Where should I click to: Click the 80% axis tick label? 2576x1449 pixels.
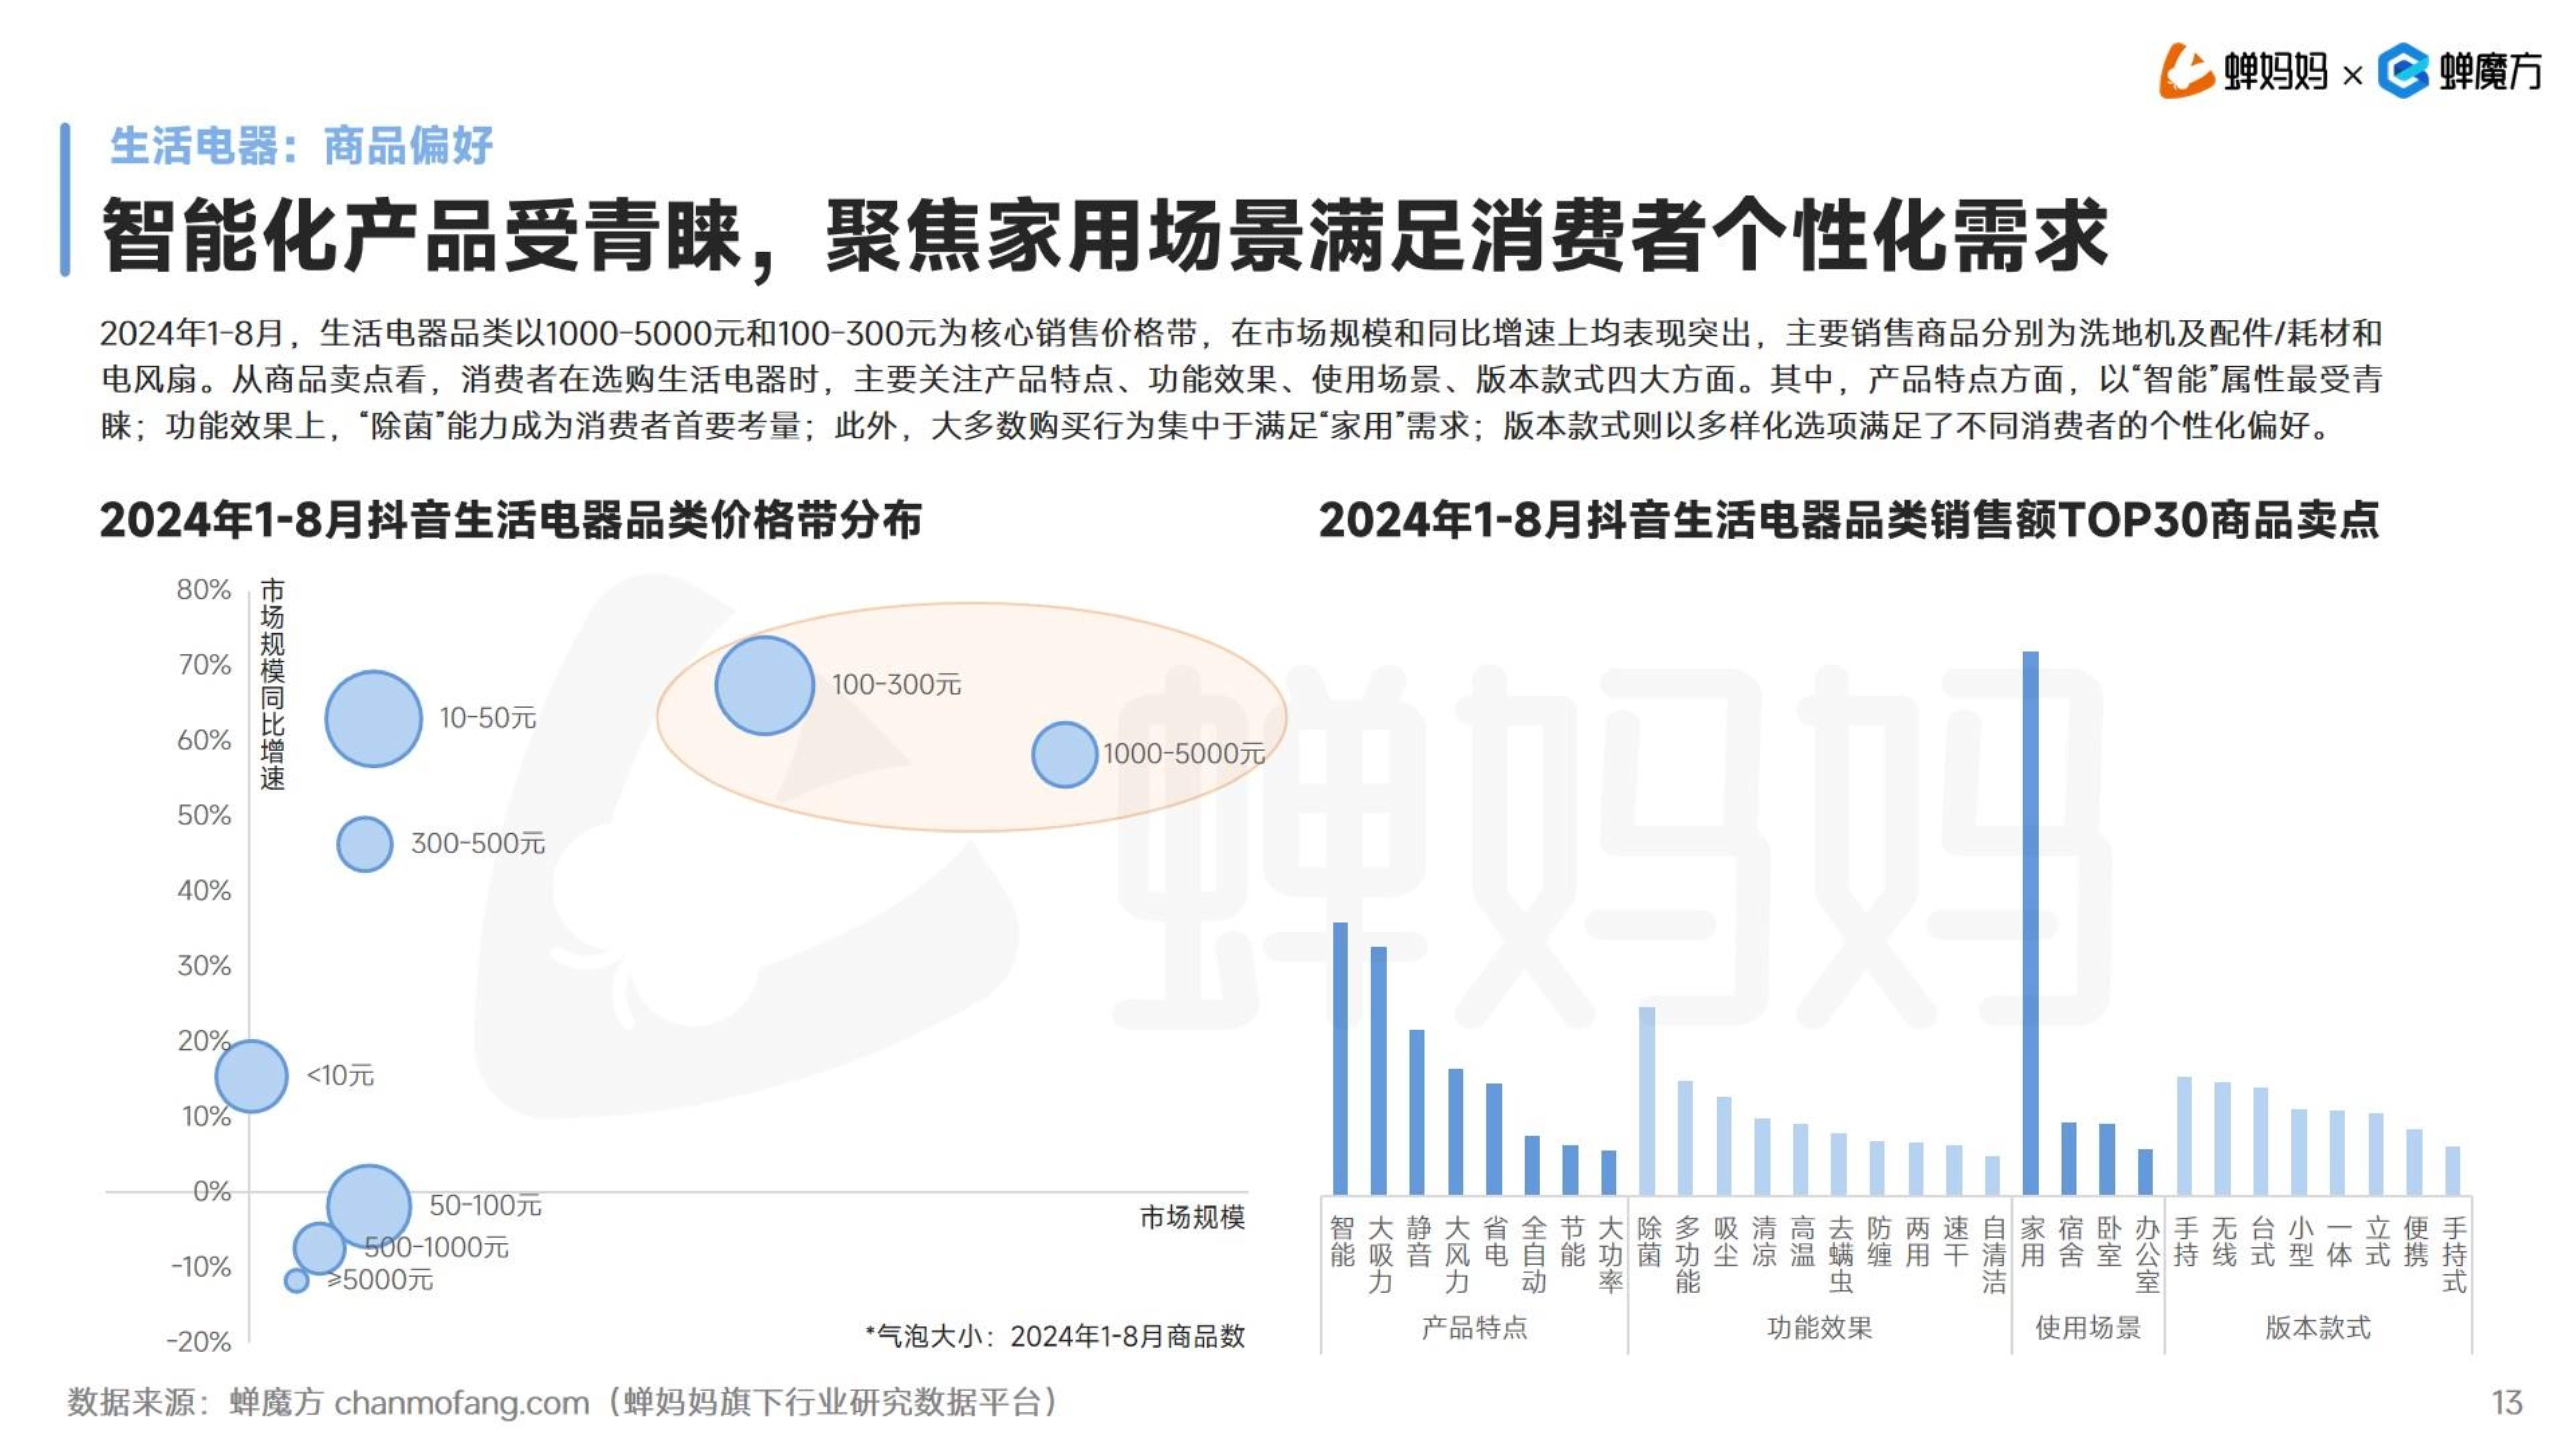(x=204, y=590)
